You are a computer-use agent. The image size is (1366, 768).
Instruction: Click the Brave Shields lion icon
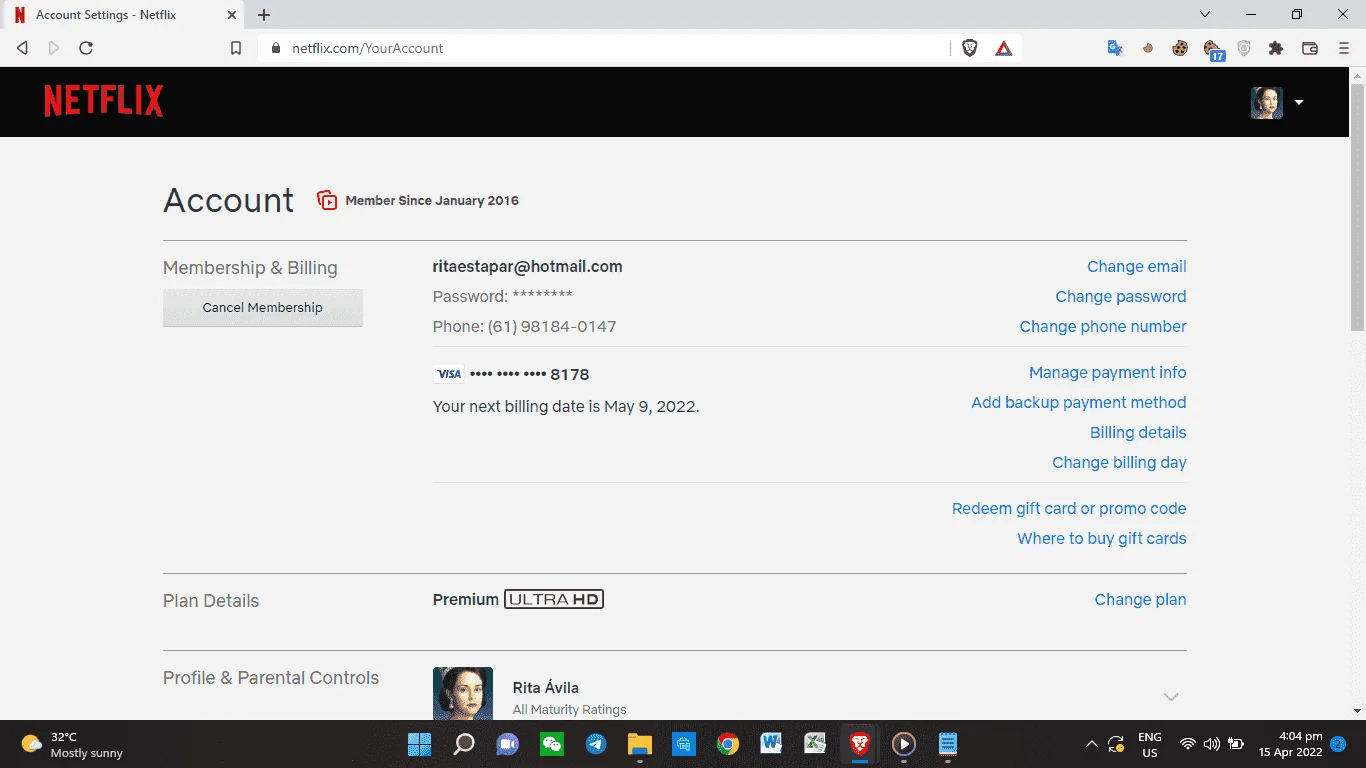tap(969, 48)
